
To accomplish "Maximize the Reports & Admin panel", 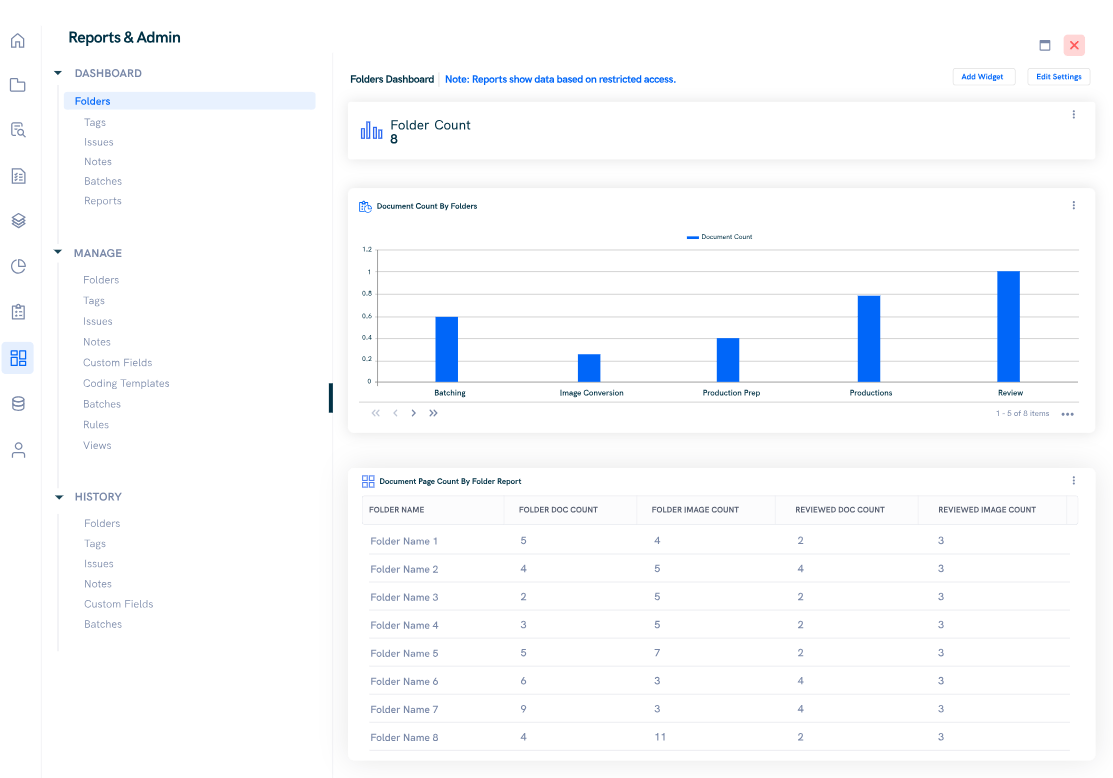I will 1045,45.
